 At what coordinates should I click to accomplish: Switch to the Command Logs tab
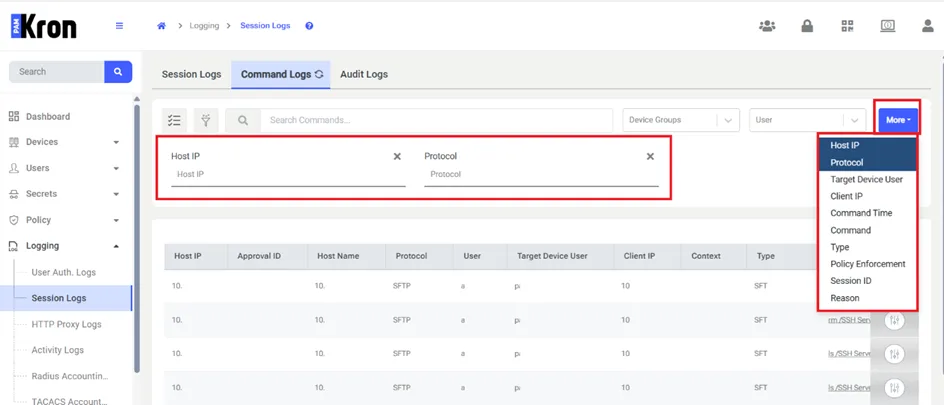click(281, 75)
